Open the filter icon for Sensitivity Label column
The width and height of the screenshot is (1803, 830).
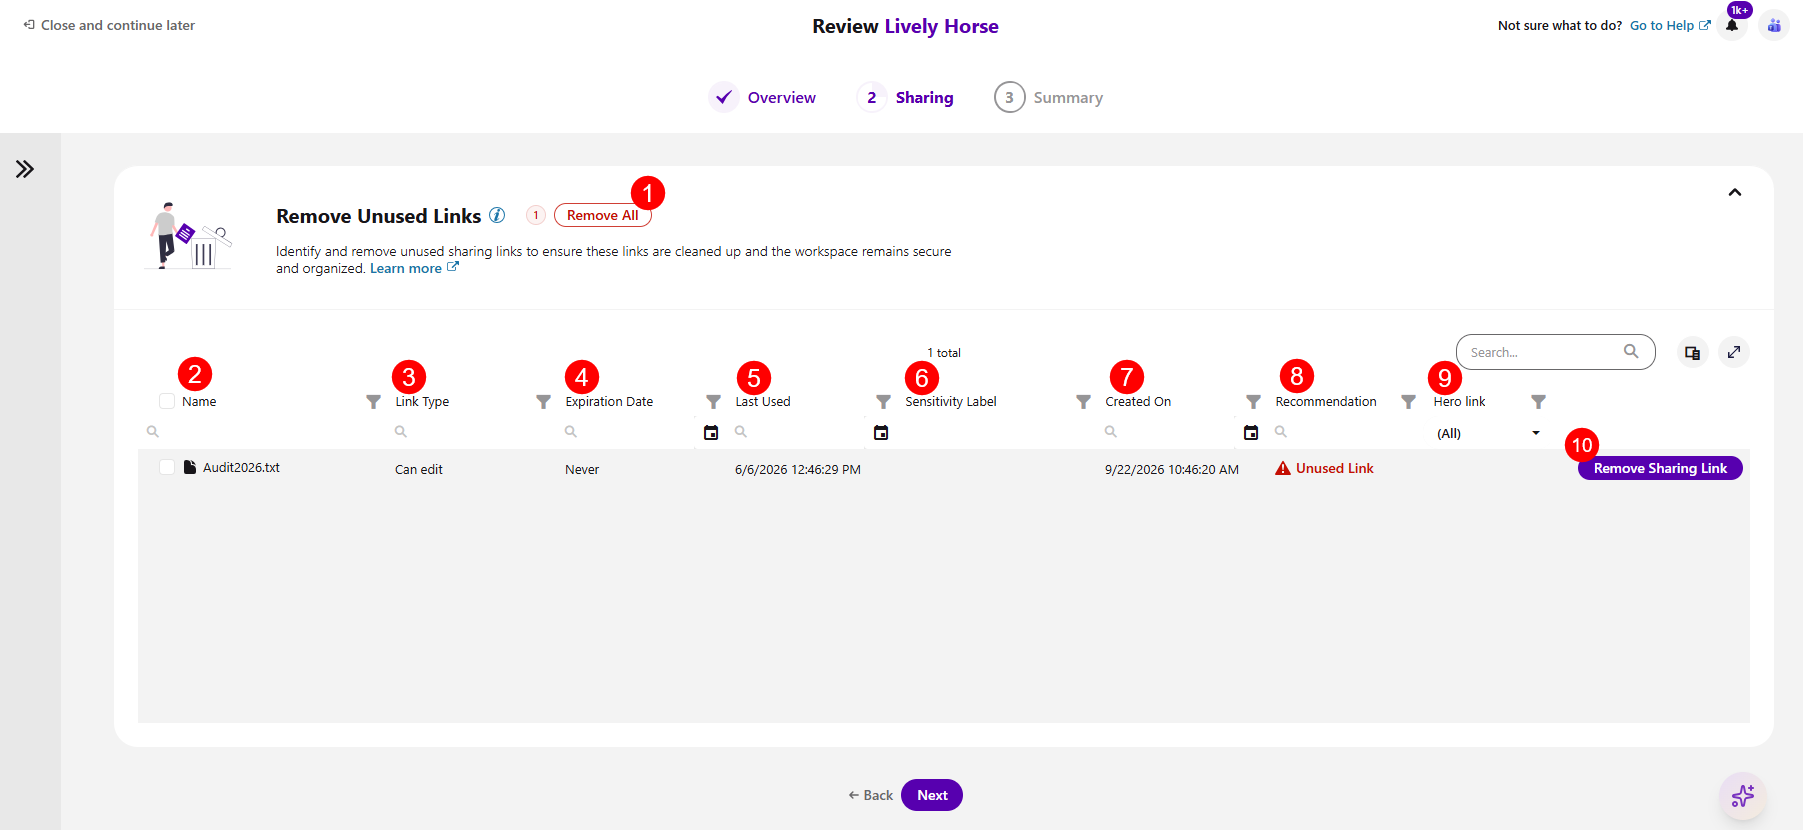1083,401
